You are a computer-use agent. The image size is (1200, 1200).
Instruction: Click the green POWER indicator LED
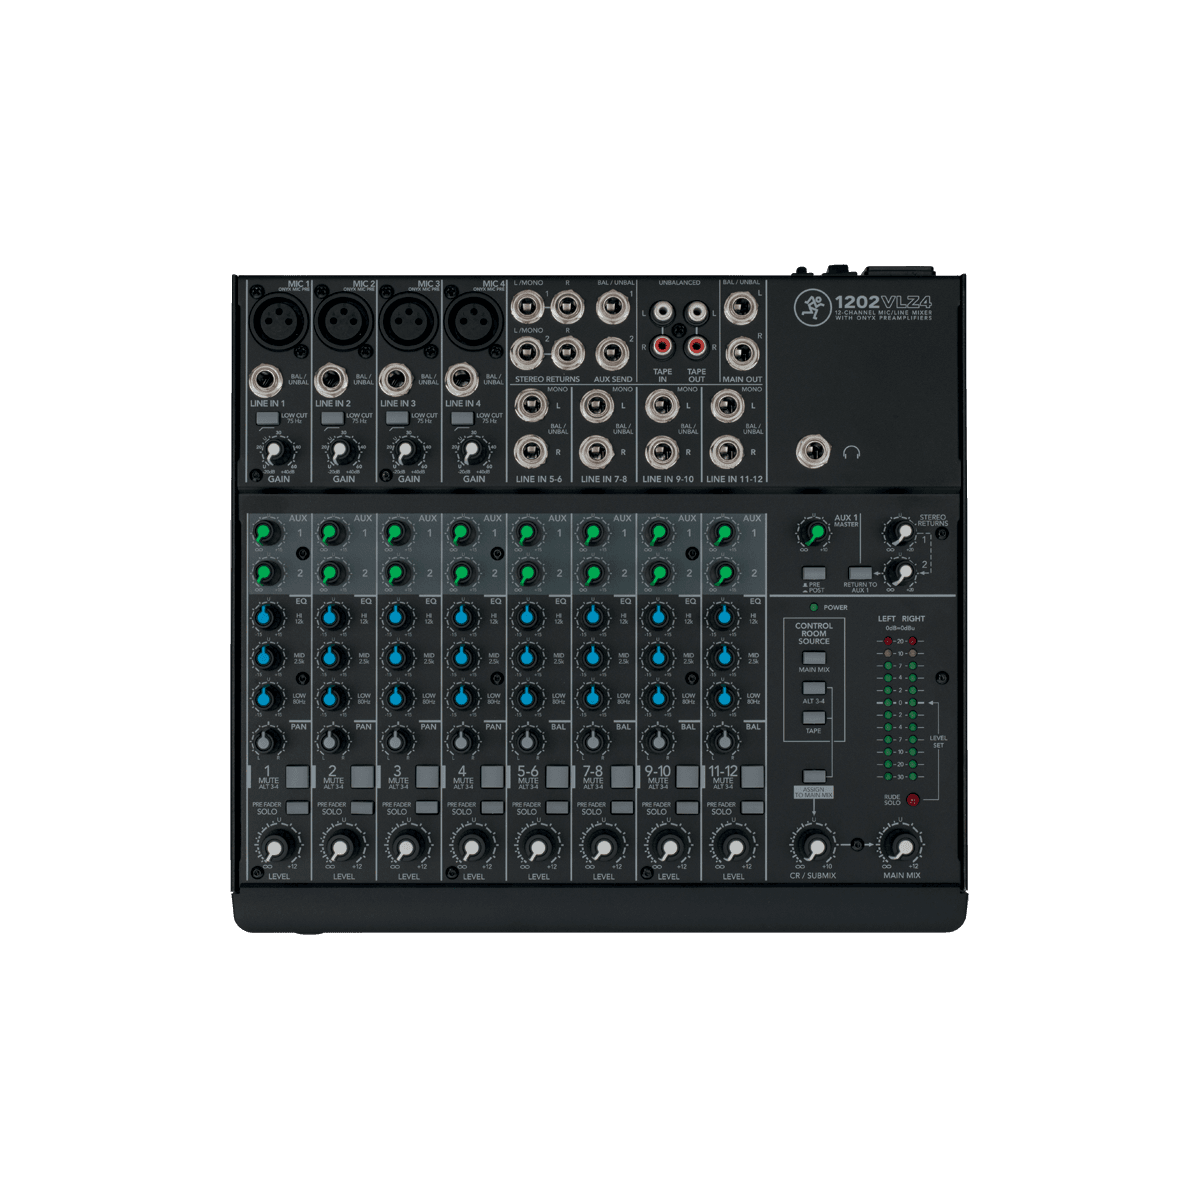point(814,607)
